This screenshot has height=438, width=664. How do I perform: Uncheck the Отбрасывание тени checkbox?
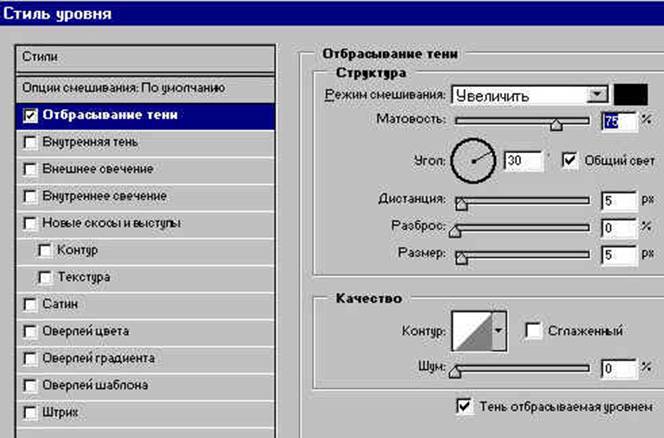click(30, 115)
